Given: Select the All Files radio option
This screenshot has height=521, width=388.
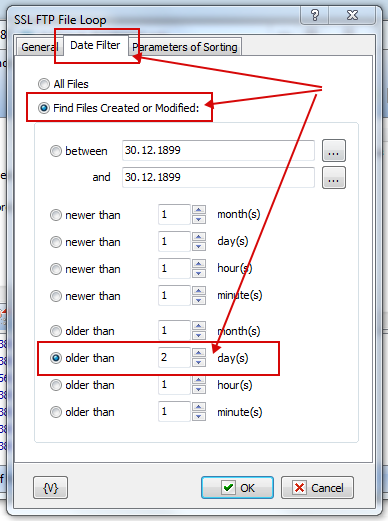Looking at the screenshot, I should click(x=44, y=84).
